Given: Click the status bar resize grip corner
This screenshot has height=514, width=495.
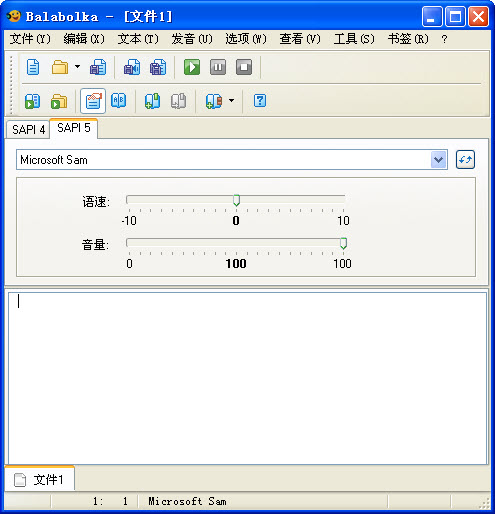Looking at the screenshot, I should [x=485, y=503].
